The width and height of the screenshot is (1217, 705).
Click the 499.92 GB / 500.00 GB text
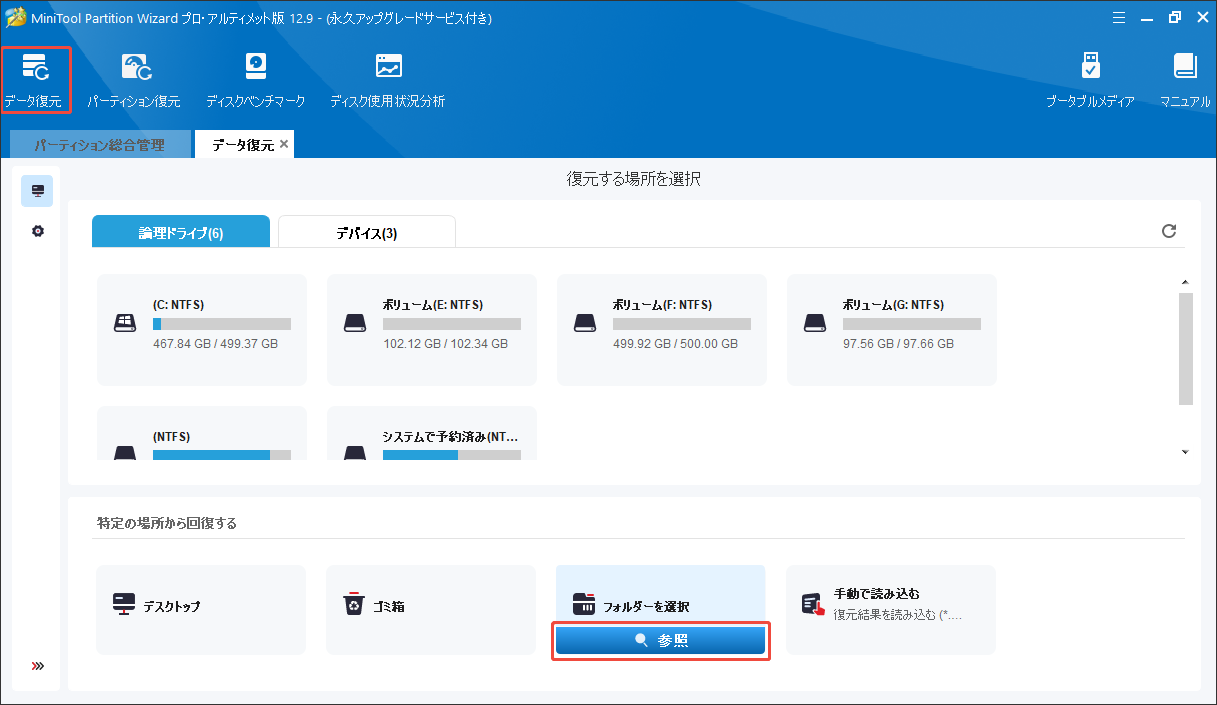(x=675, y=344)
